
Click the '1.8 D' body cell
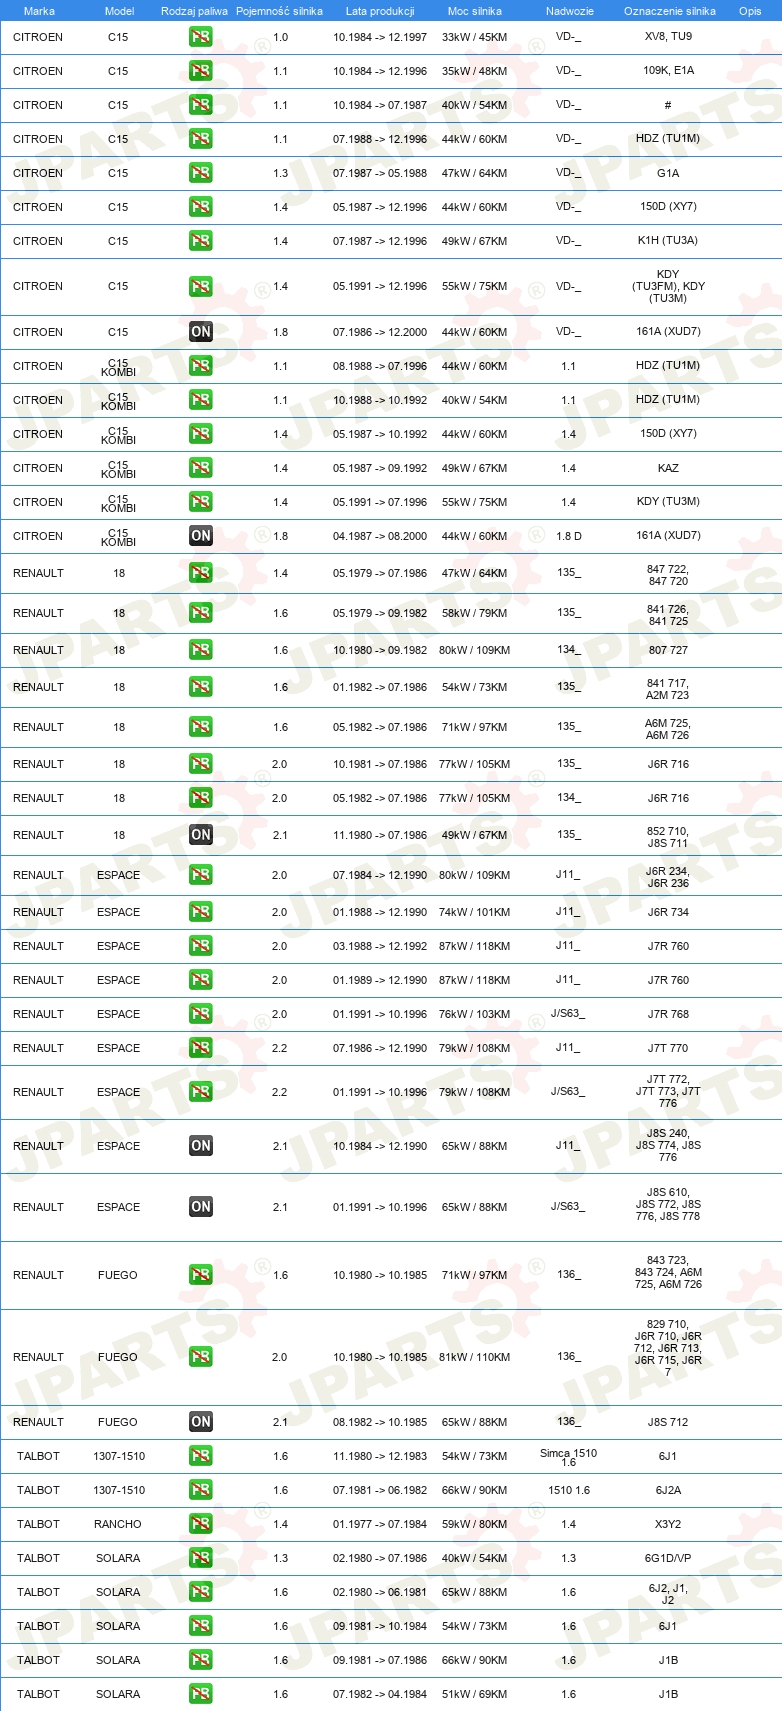(x=568, y=536)
